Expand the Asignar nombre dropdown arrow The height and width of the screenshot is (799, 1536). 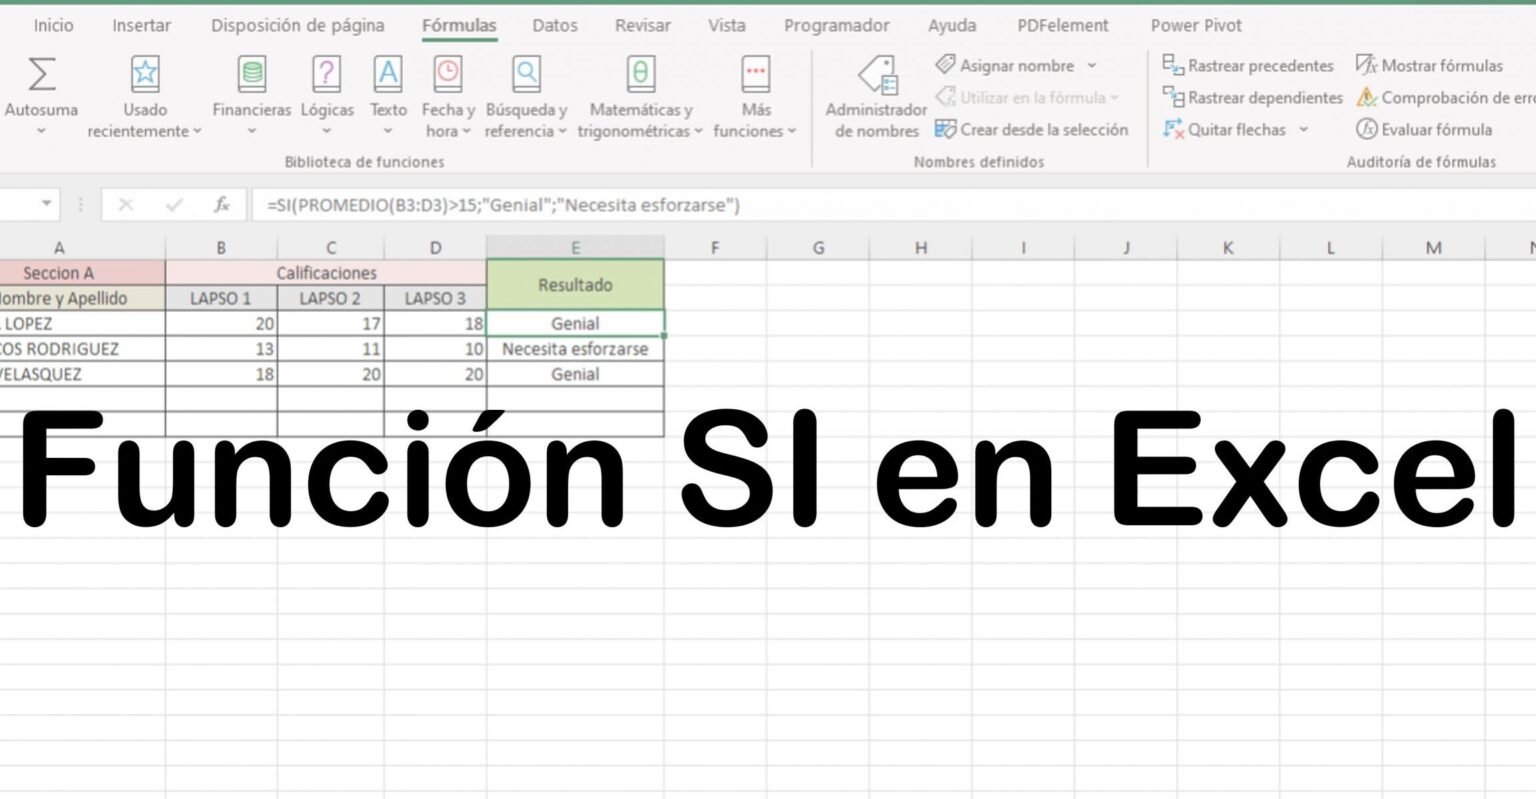click(x=1091, y=66)
